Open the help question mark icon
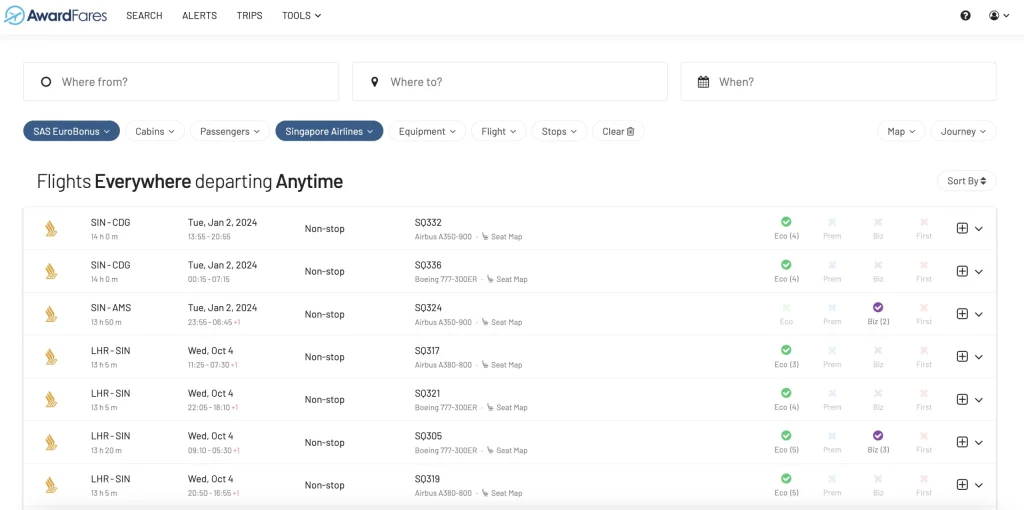Image resolution: width=1024 pixels, height=510 pixels. (x=965, y=16)
